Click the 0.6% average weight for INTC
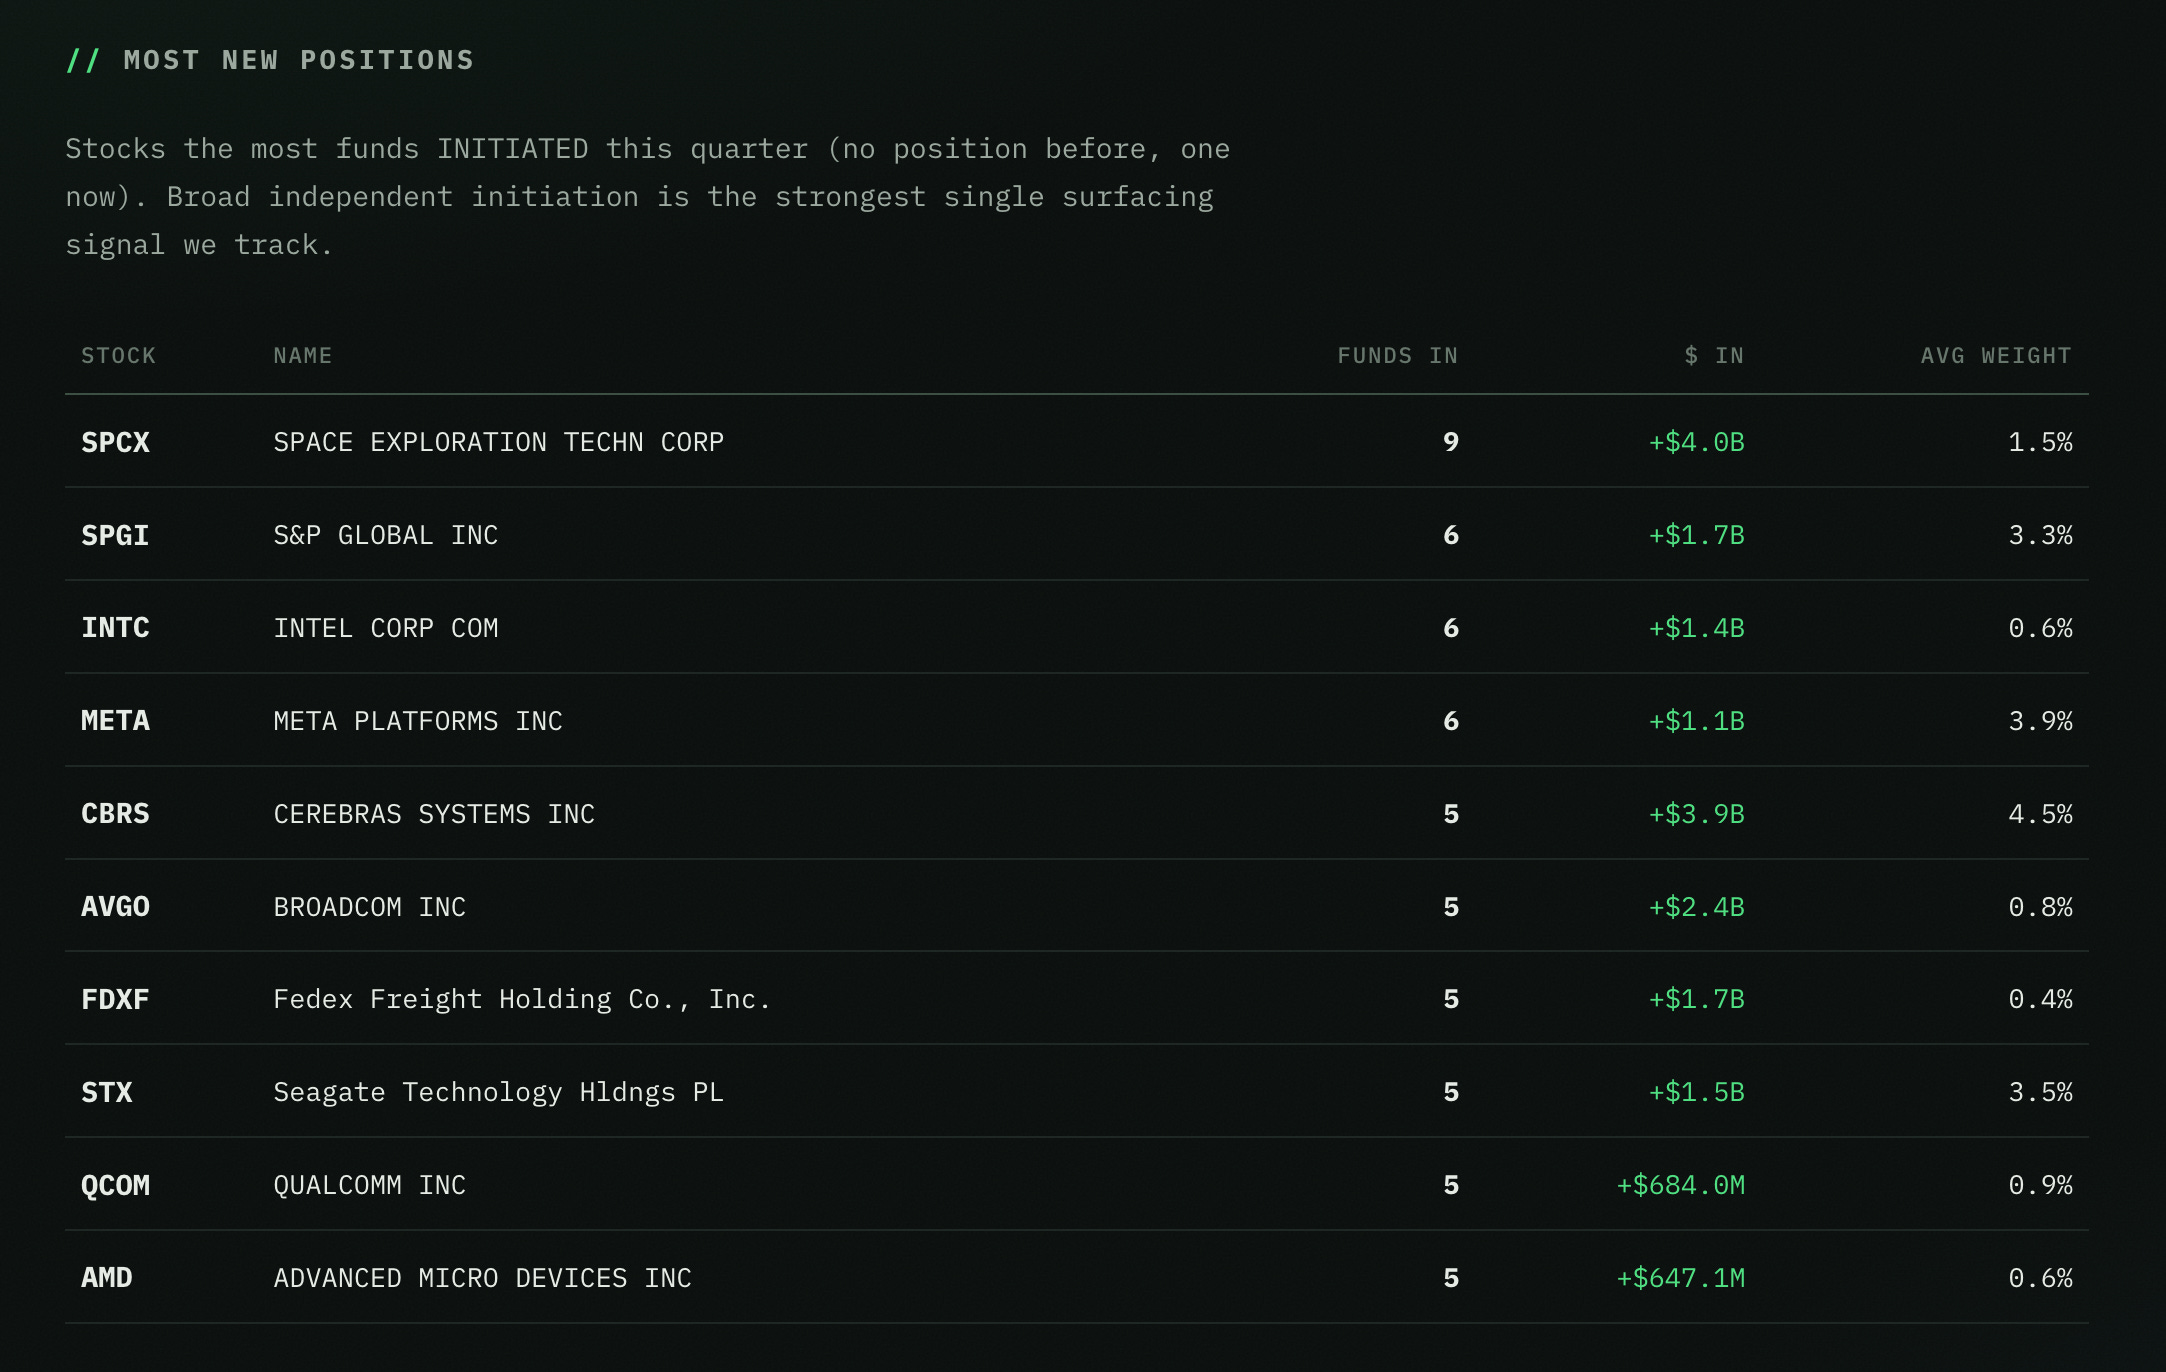2166x1372 pixels. coord(2040,628)
